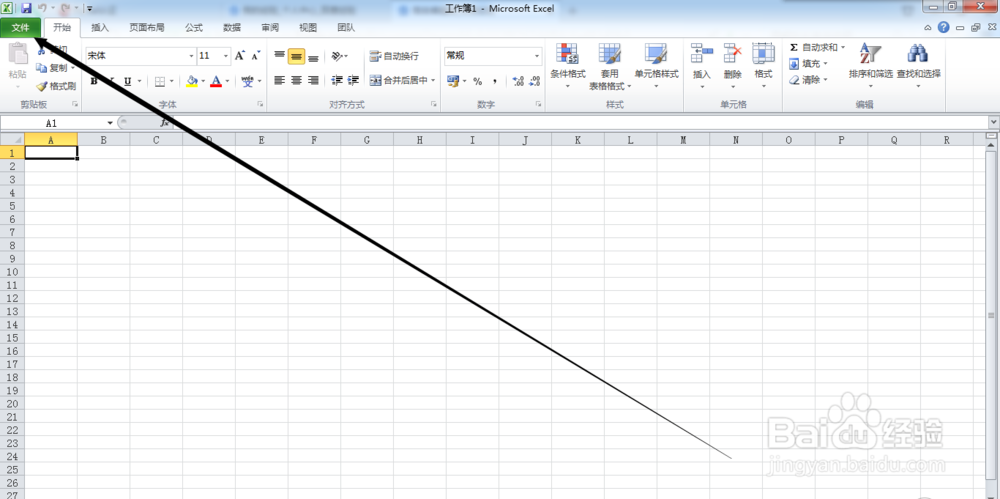Click the decrease decimal icon
1000x499 pixels.
(534, 81)
